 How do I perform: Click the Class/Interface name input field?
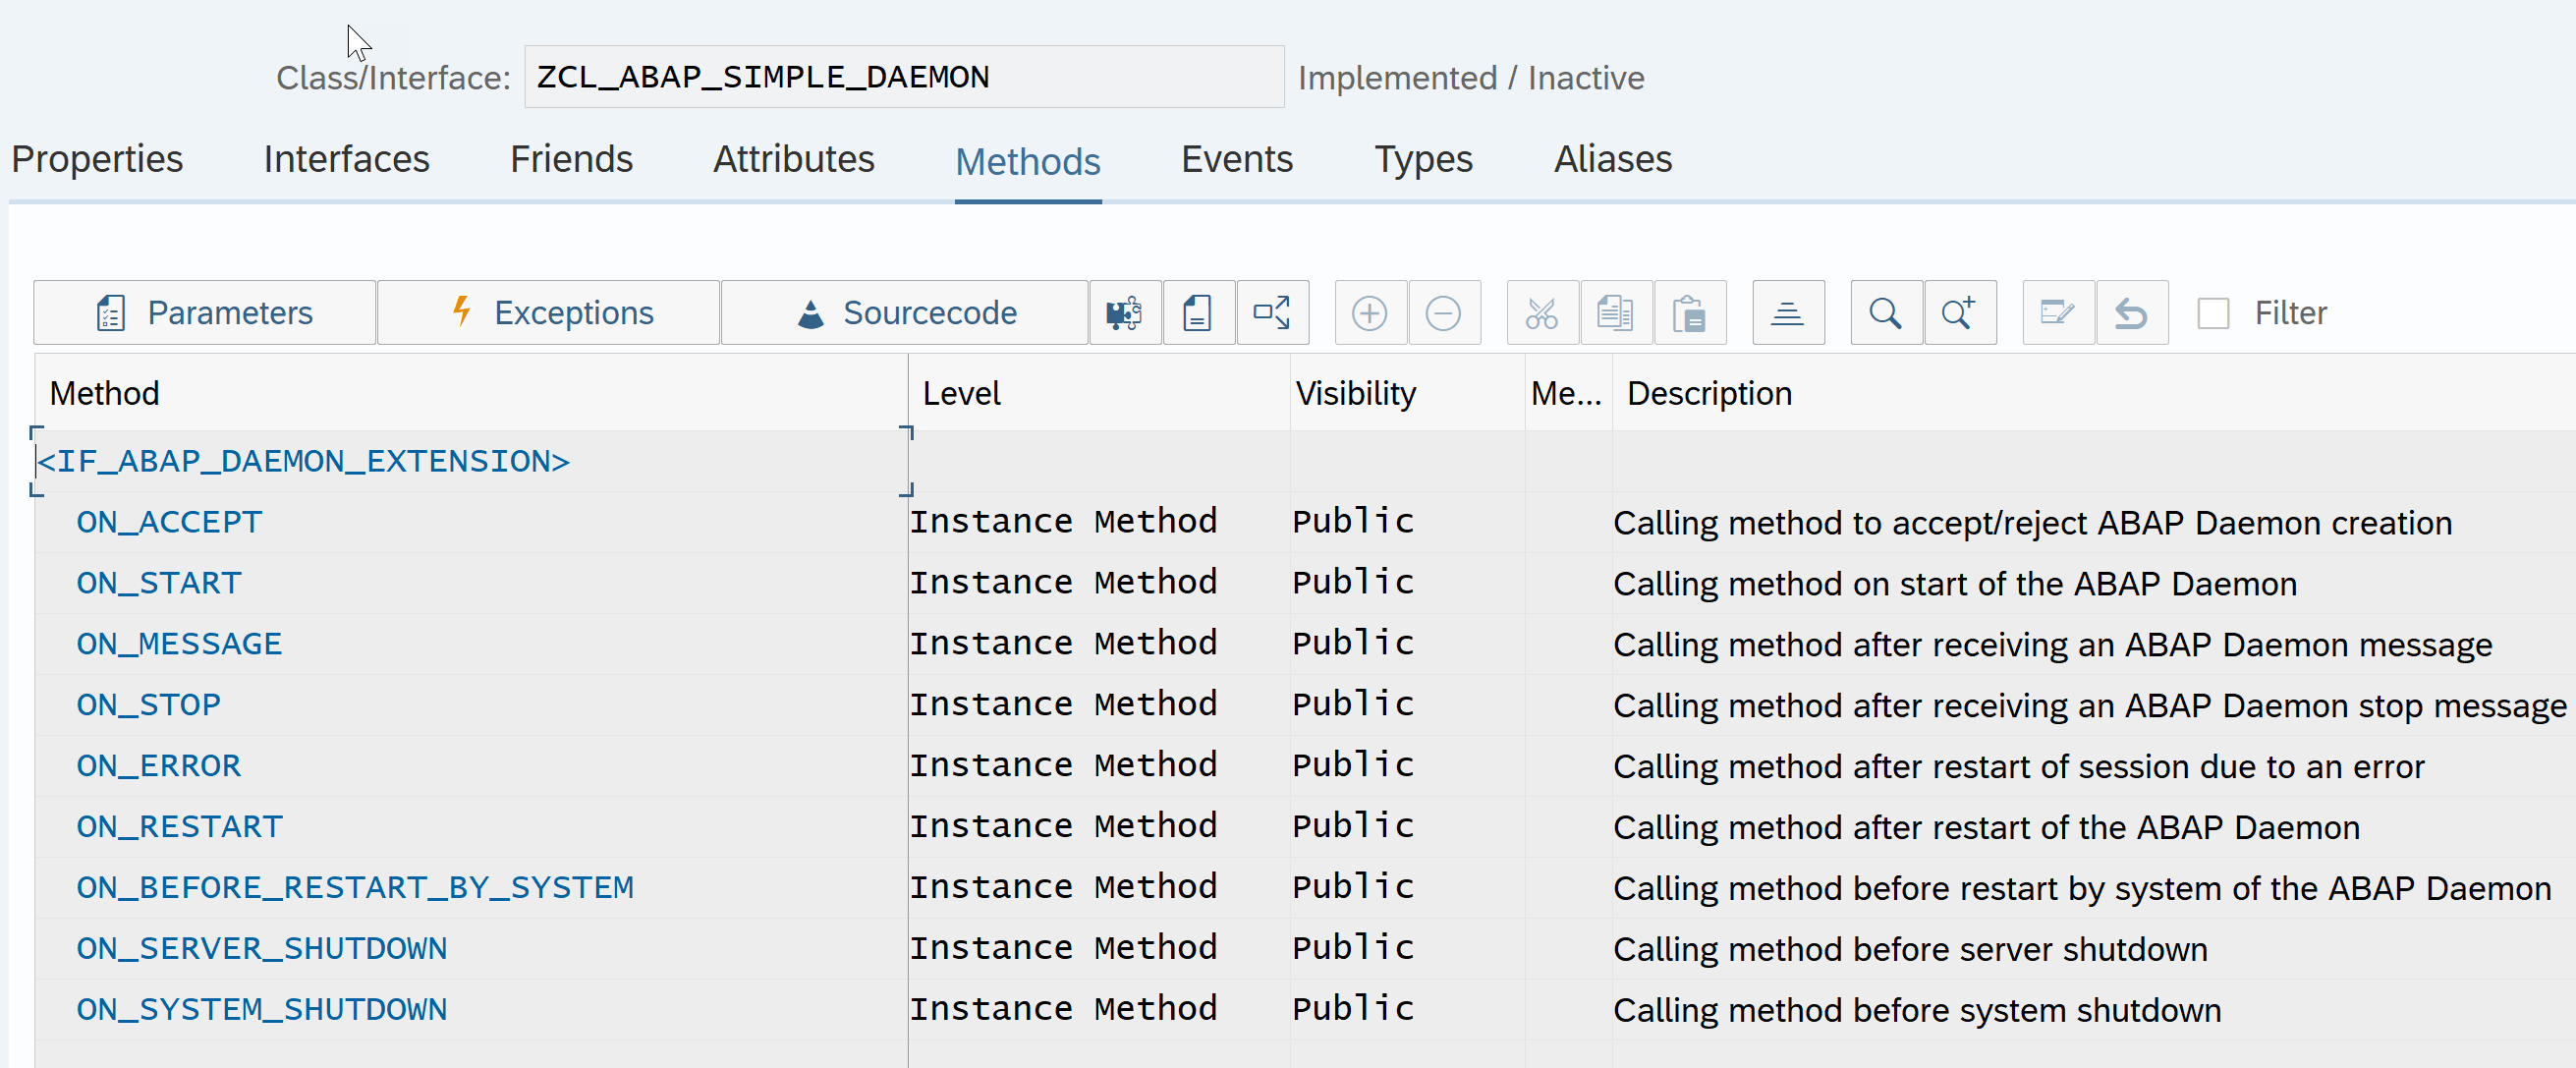(904, 77)
